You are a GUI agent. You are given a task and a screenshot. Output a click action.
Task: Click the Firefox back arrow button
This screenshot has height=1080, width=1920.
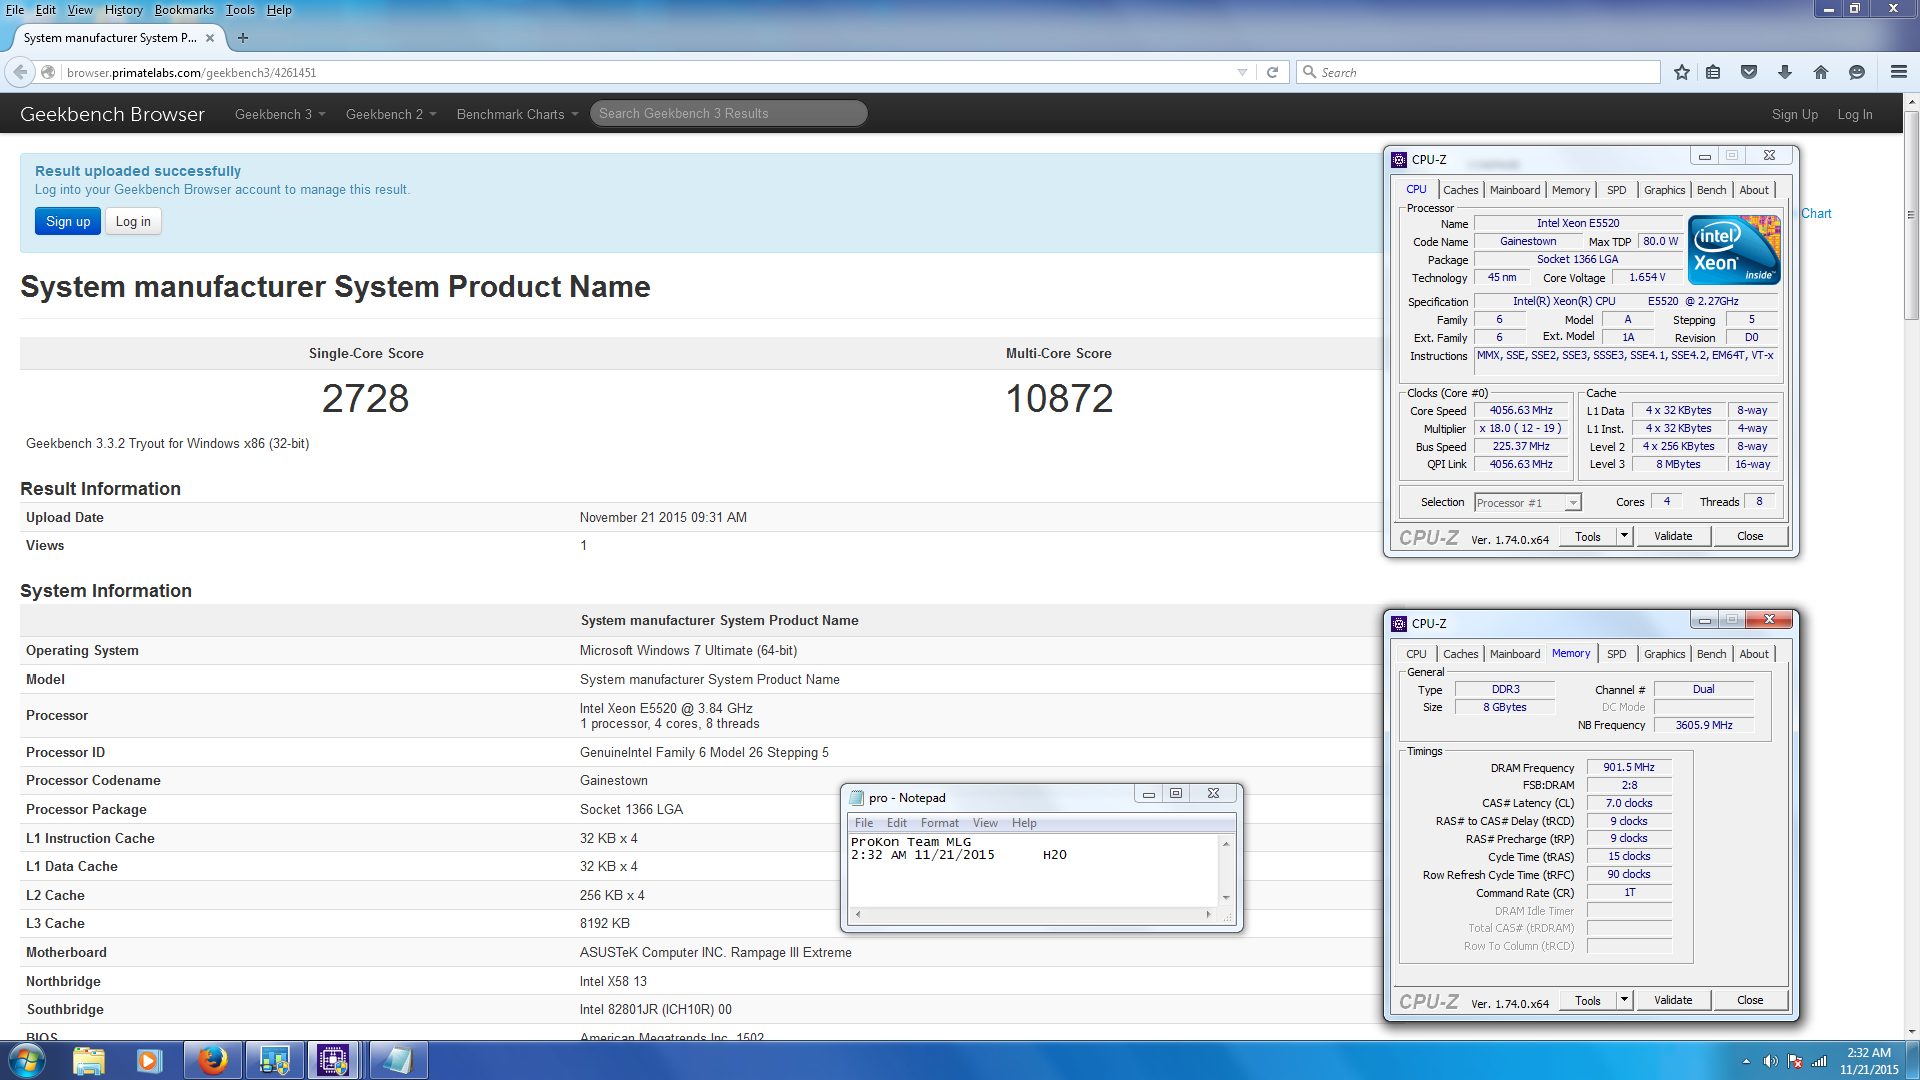pyautogui.click(x=21, y=72)
